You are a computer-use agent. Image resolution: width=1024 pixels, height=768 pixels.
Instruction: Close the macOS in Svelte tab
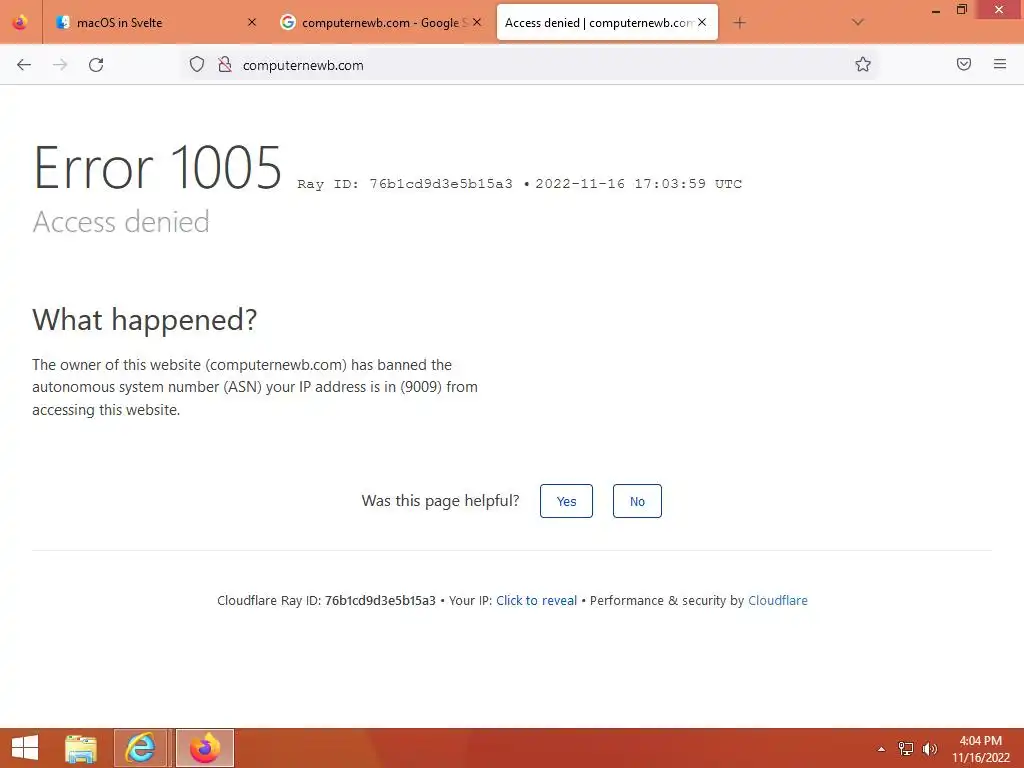[x=252, y=22]
